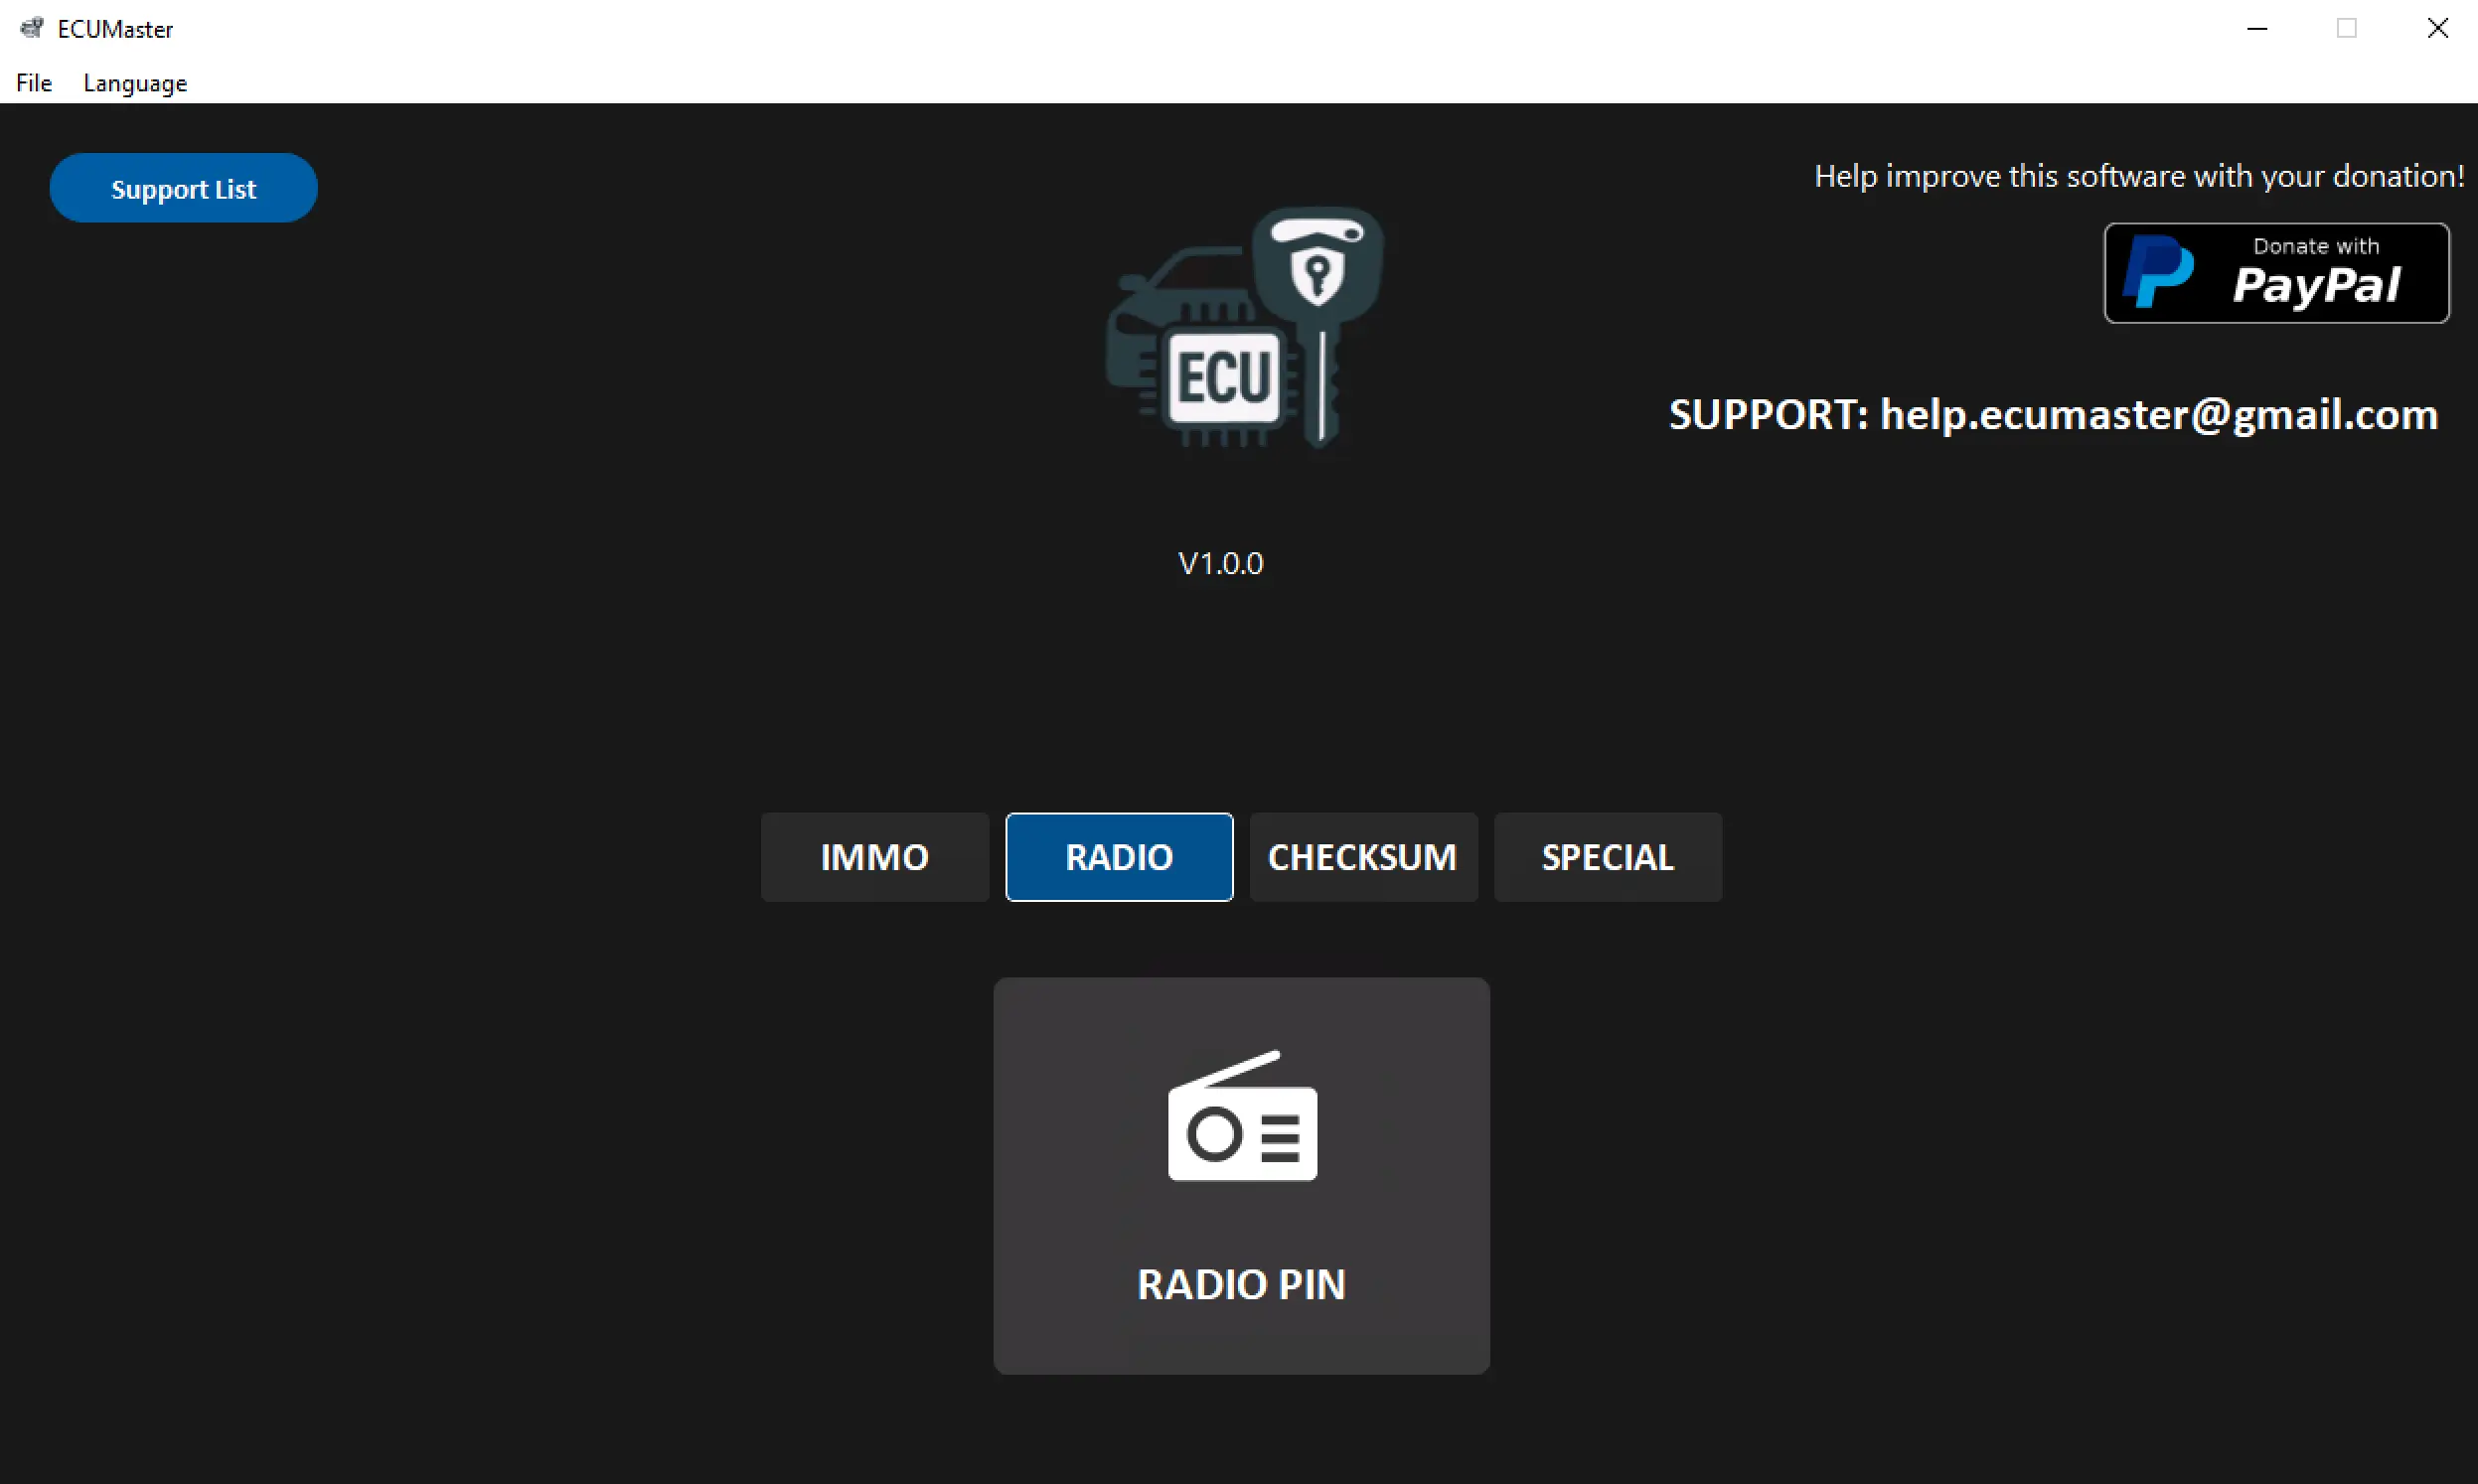The width and height of the screenshot is (2478, 1484).
Task: Click the ECUMaster title bar app icon
Action: click(32, 28)
